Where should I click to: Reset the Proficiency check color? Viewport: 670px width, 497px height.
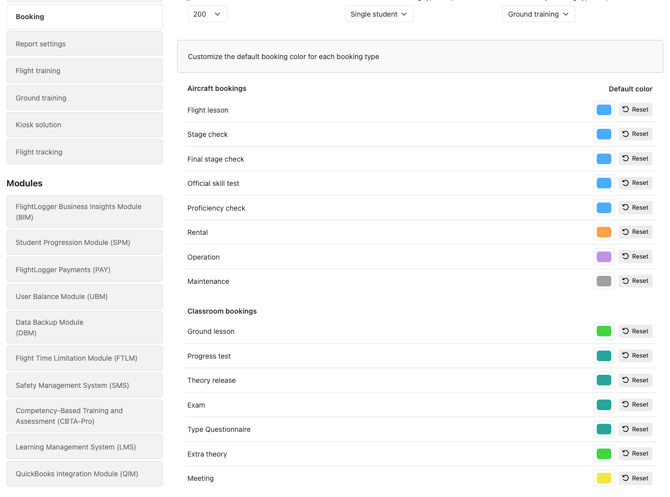635,208
